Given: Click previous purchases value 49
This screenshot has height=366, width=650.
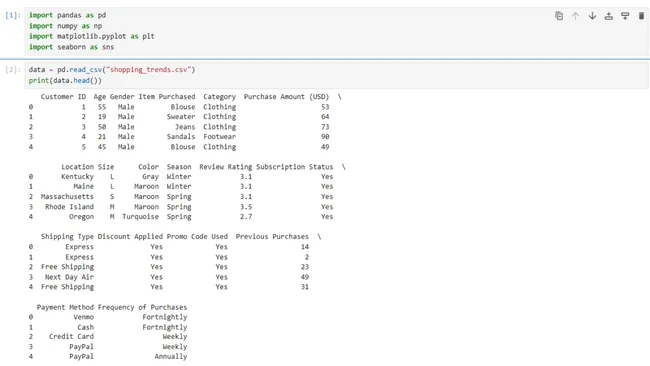Looking at the screenshot, I should pyautogui.click(x=305, y=277).
